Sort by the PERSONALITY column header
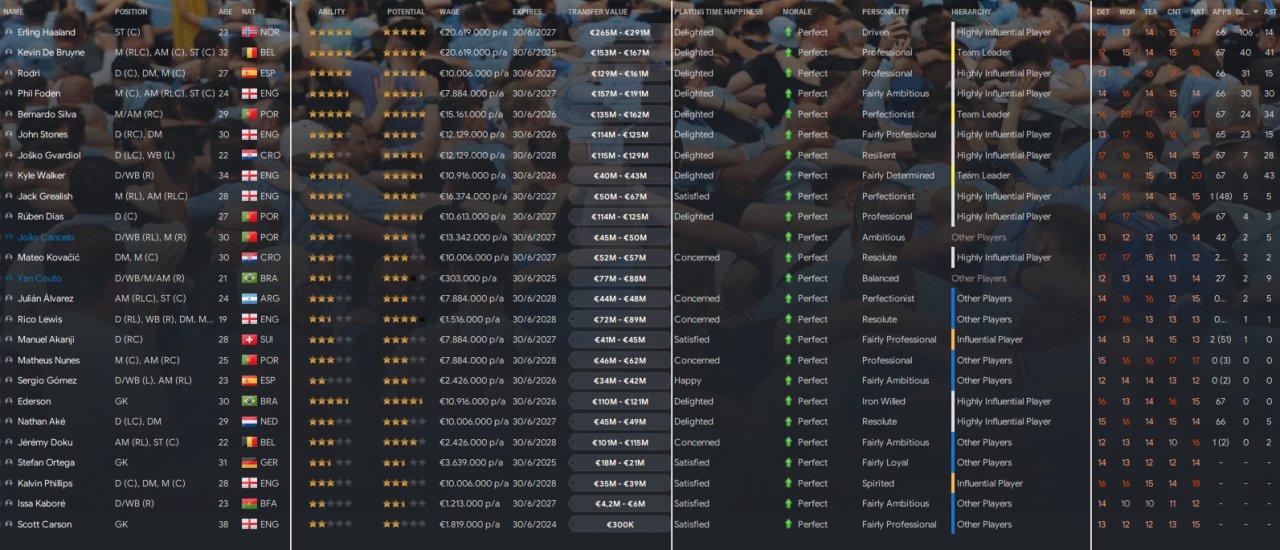The height and width of the screenshot is (550, 1280). click(885, 11)
